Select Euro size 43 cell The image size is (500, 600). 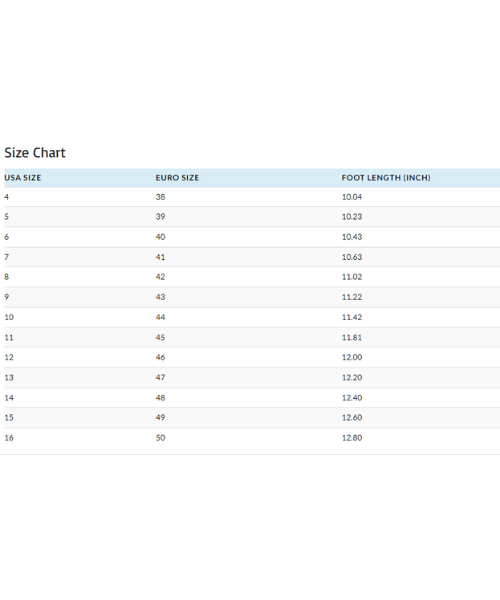[x=160, y=297]
